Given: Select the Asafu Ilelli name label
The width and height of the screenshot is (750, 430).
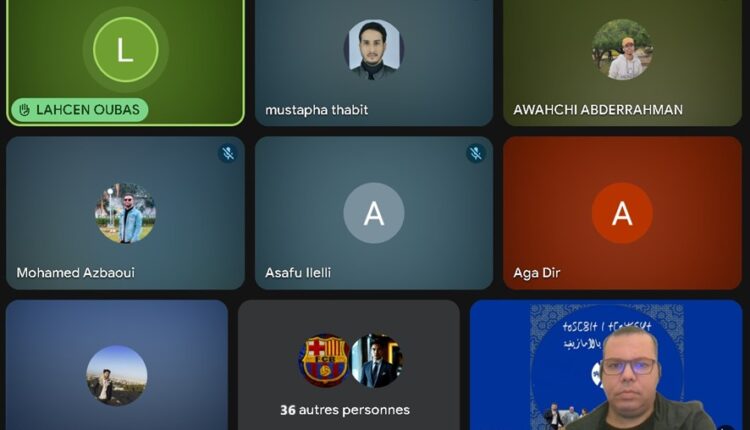Looking at the screenshot, I should coord(298,273).
